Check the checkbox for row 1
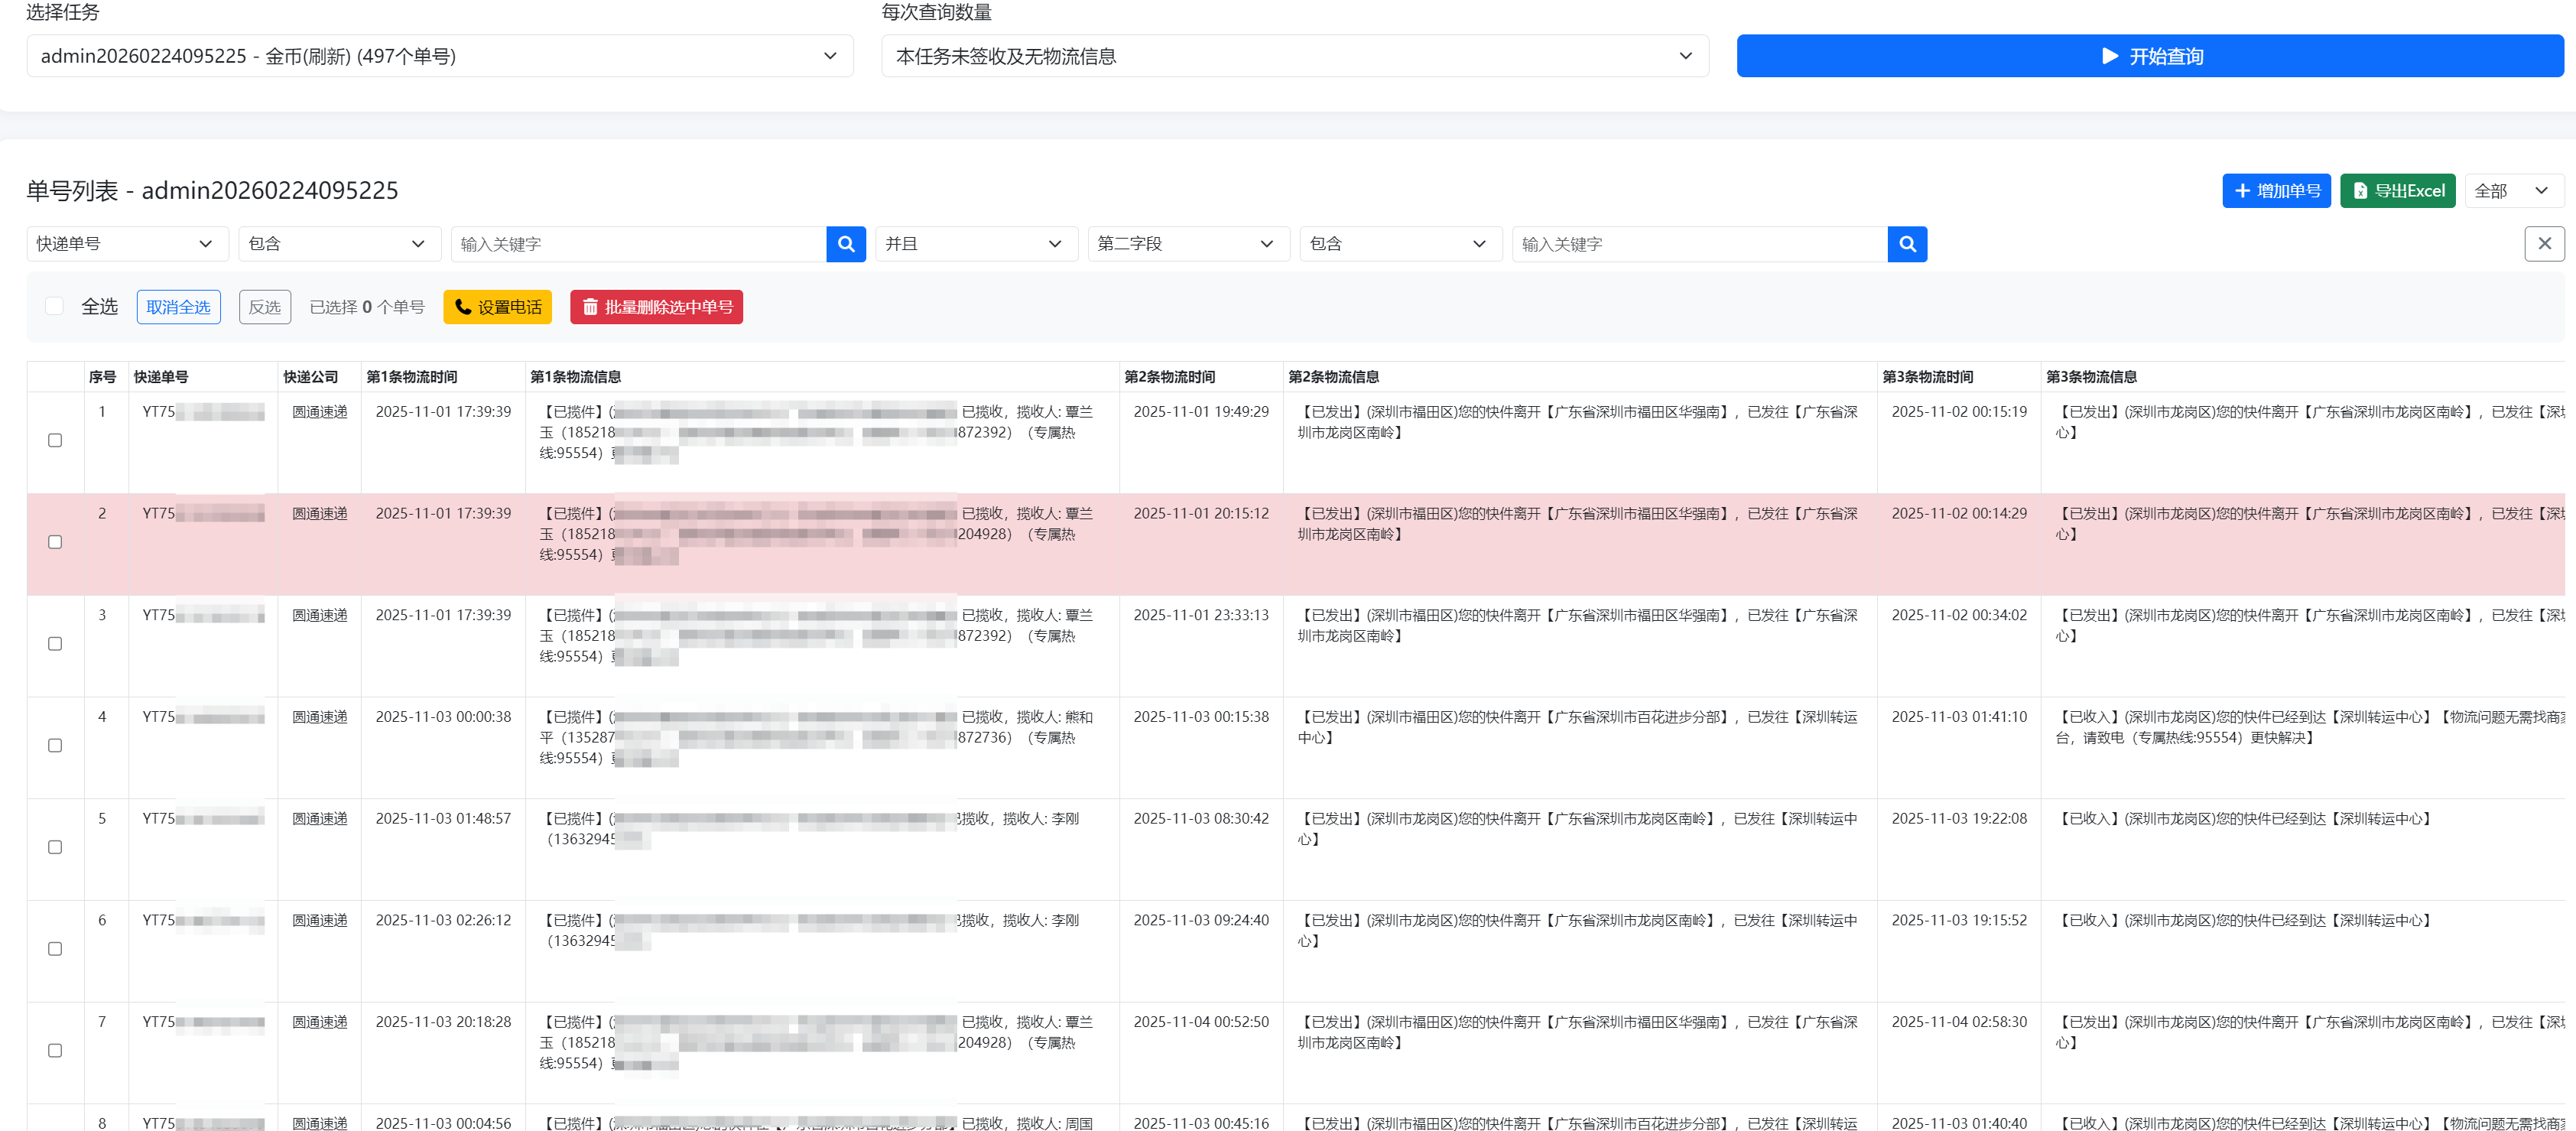Viewport: 2576px width, 1131px height. [55, 440]
